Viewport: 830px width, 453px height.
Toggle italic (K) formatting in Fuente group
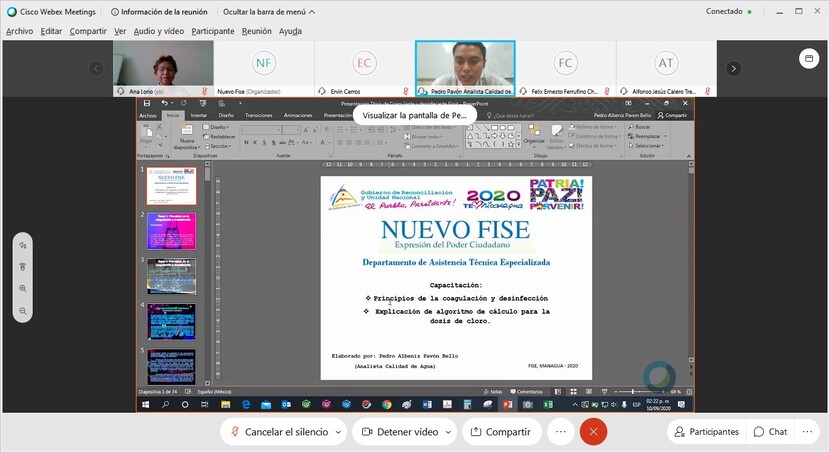(x=255, y=142)
